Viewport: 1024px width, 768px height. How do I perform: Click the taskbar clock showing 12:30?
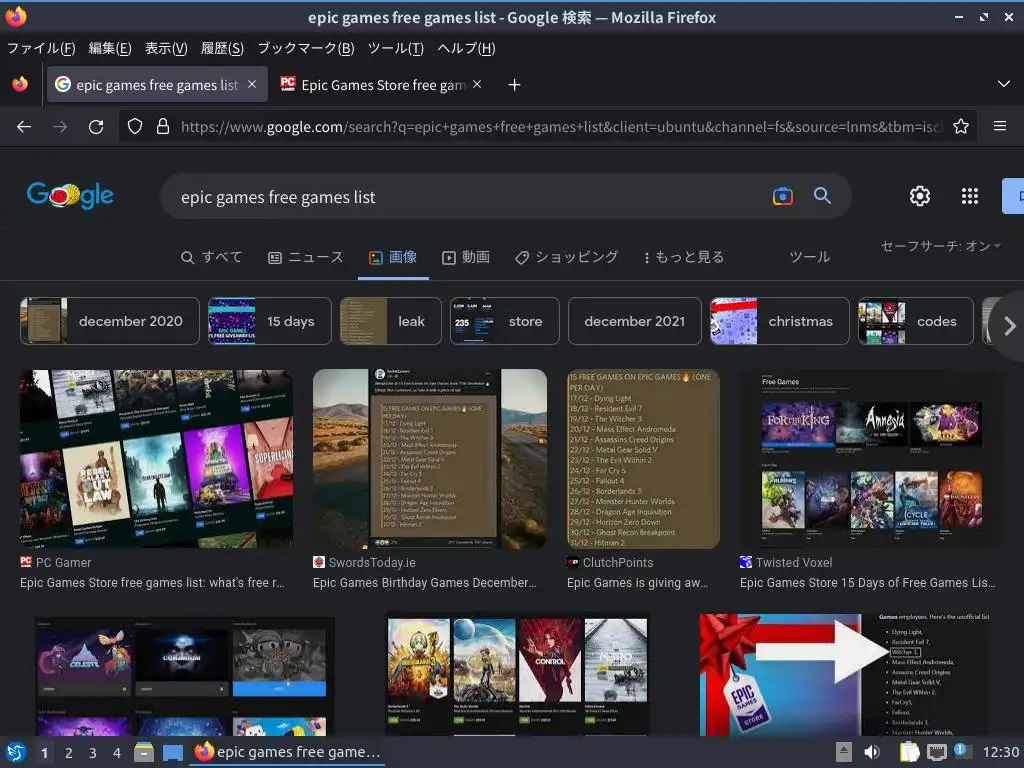click(x=1001, y=752)
